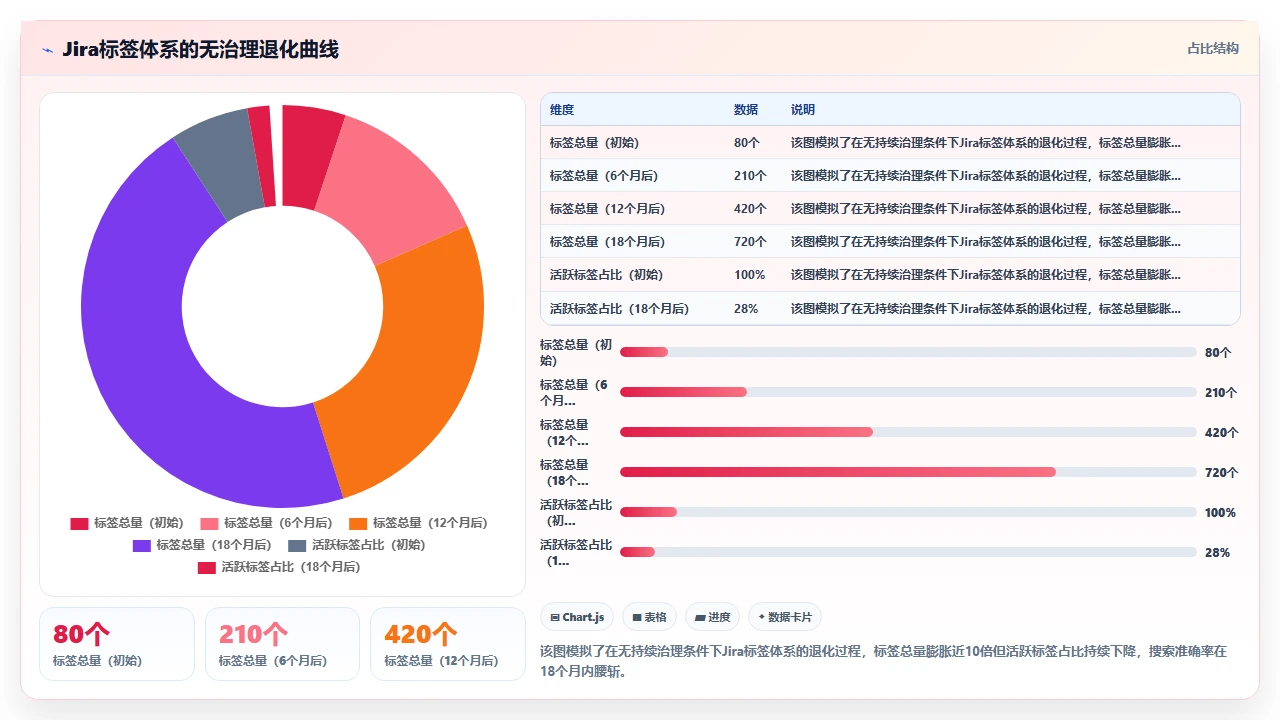
Task: Select the 表格 tag chip
Action: [649, 617]
